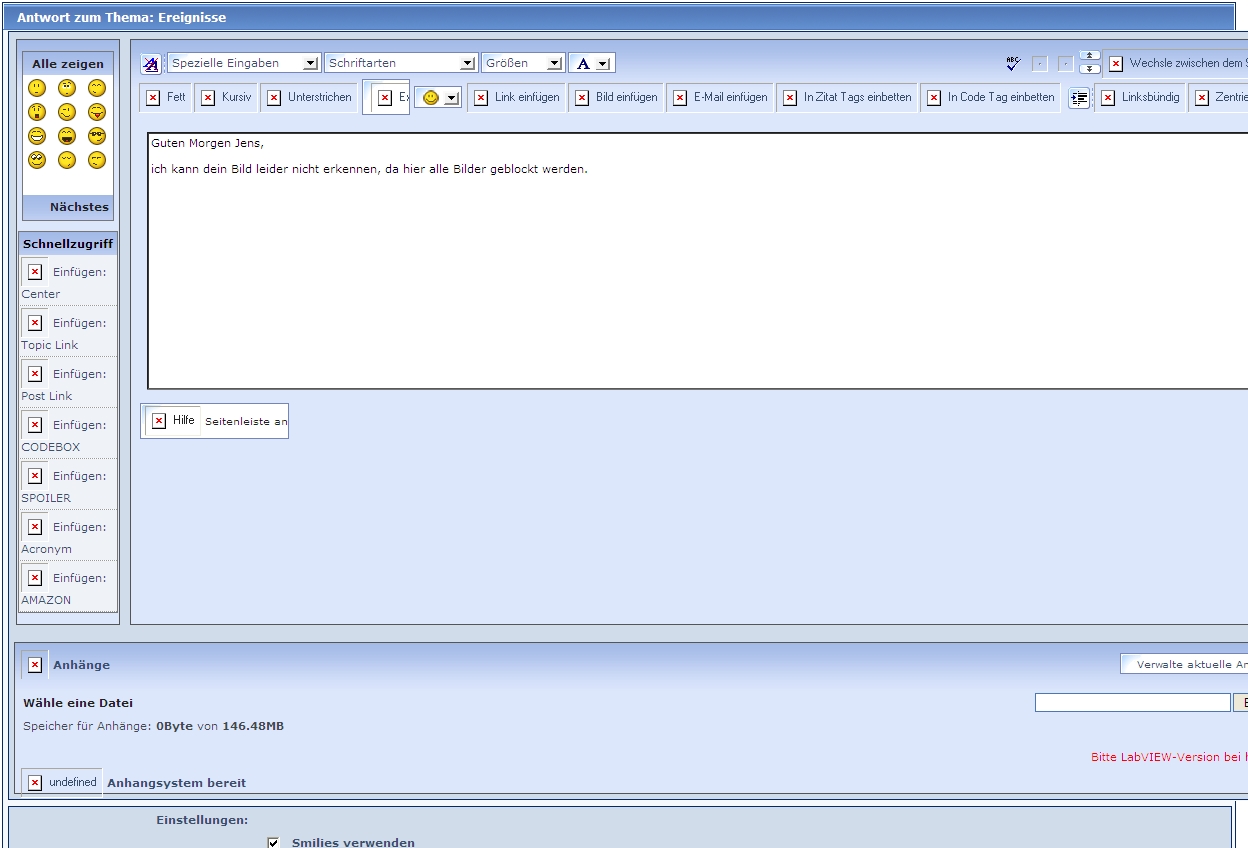Run the ABC spell check
This screenshot has height=848, width=1248.
tap(1013, 63)
